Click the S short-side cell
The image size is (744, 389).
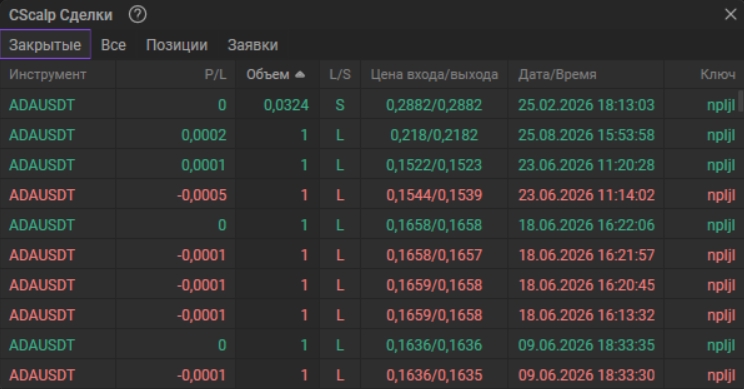[340, 105]
